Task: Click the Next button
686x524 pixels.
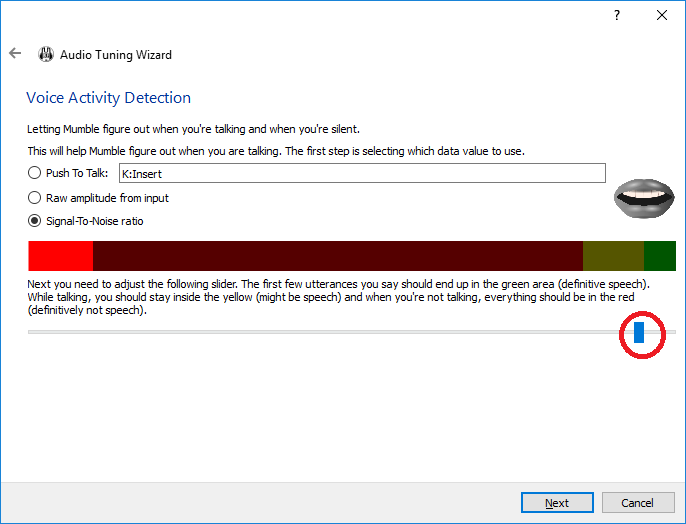Action: pyautogui.click(x=557, y=503)
